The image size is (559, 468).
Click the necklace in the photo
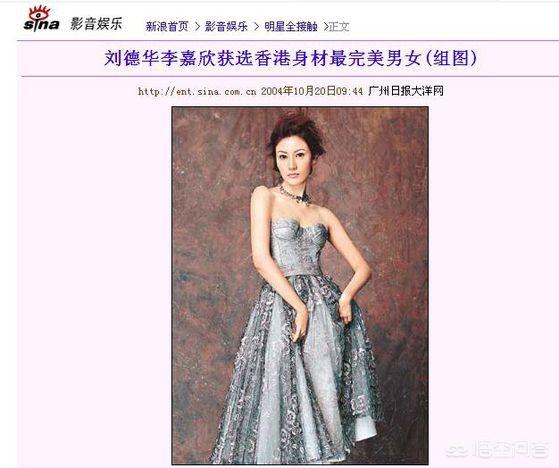tap(294, 196)
